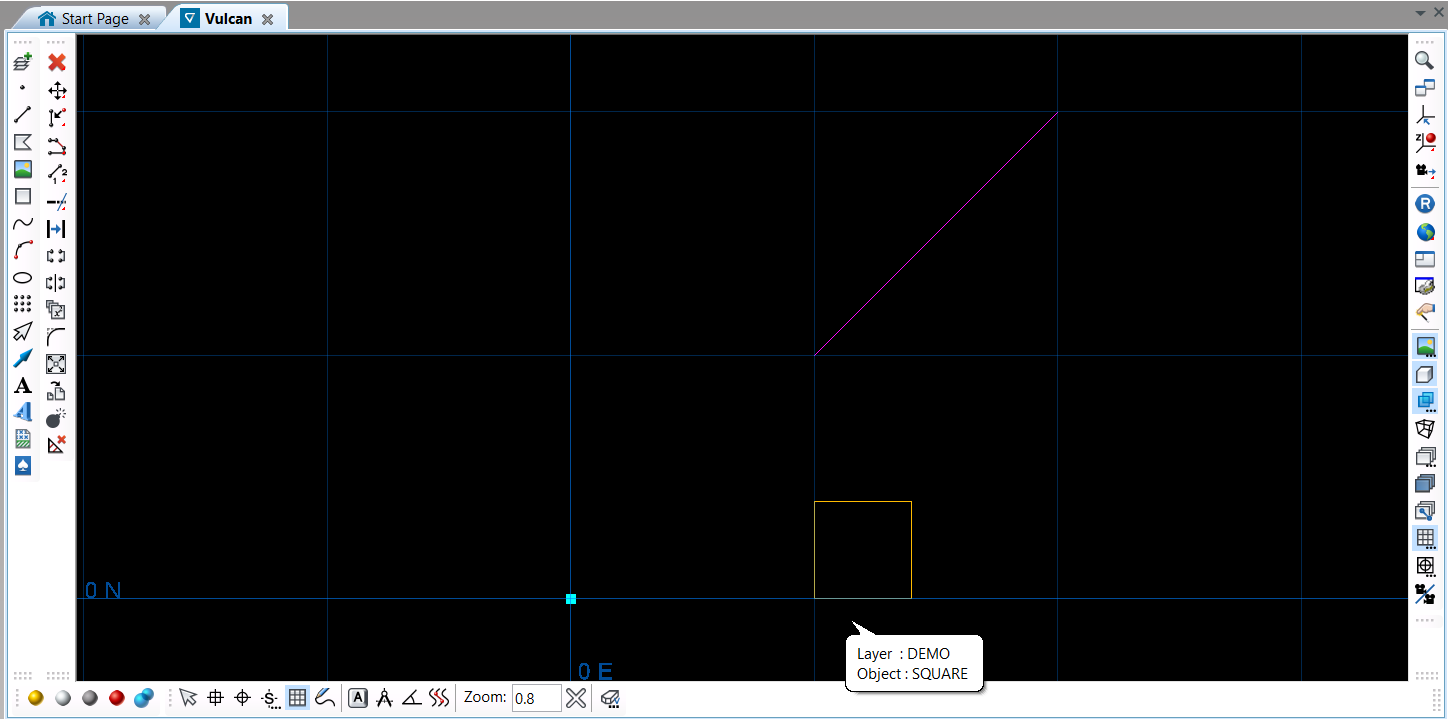The height and width of the screenshot is (719, 1448).
Task: Pick the dark grey sphere colour
Action: pyautogui.click(x=90, y=698)
